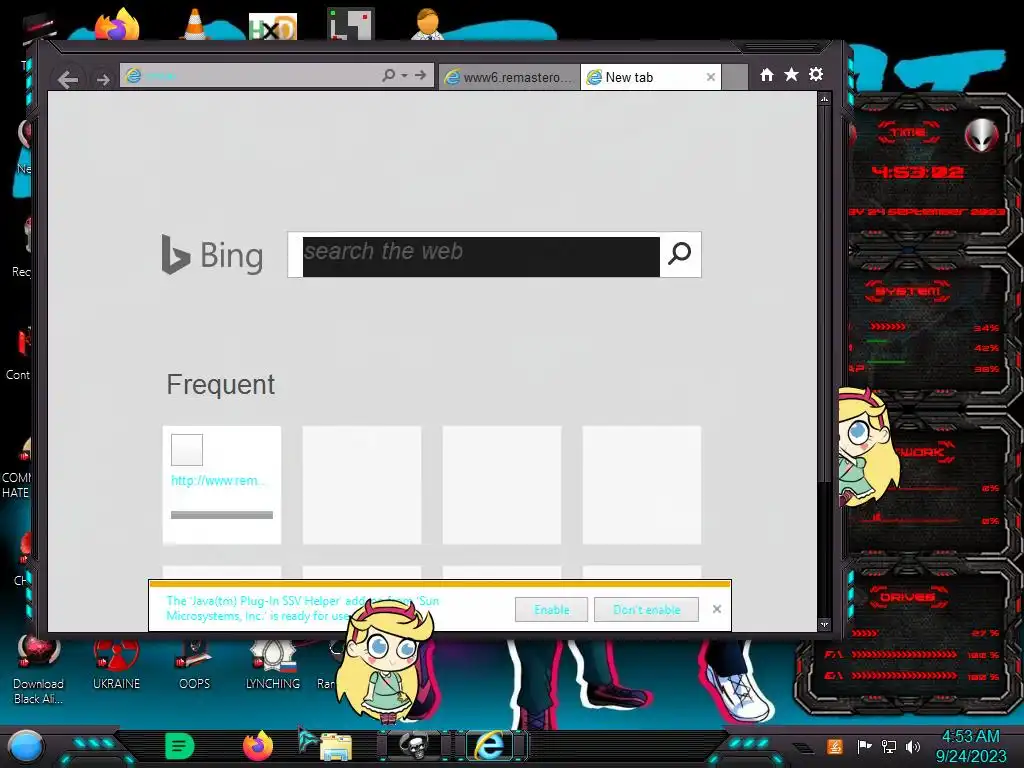Click the Internet Explorer taskbar button
1024x768 pixels.
[492, 745]
